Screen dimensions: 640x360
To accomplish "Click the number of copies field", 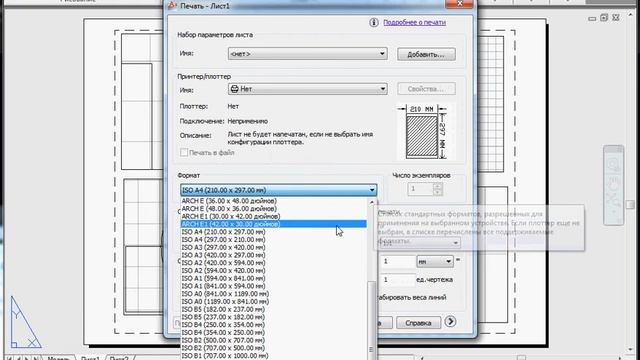I will [x=420, y=189].
